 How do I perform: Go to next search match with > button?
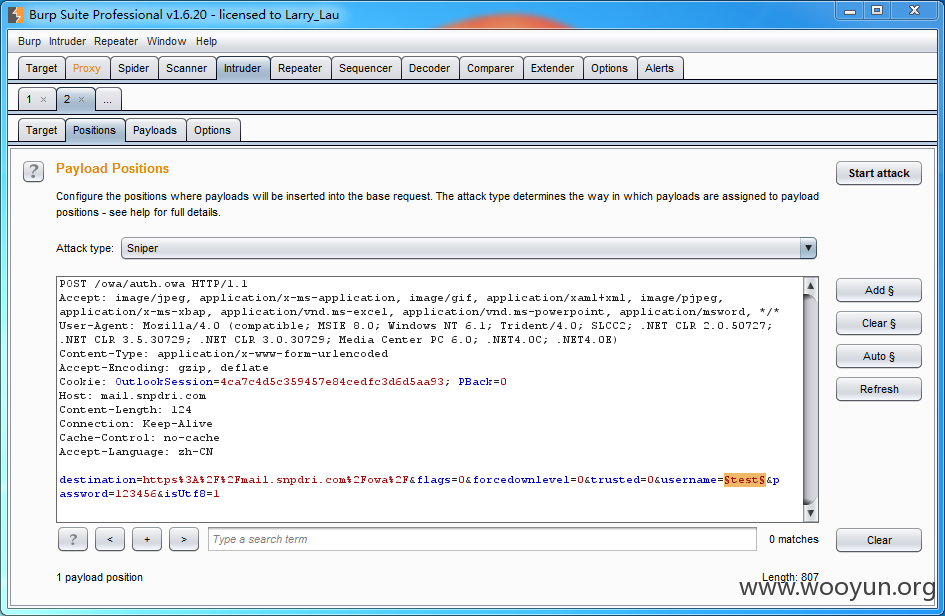184,539
